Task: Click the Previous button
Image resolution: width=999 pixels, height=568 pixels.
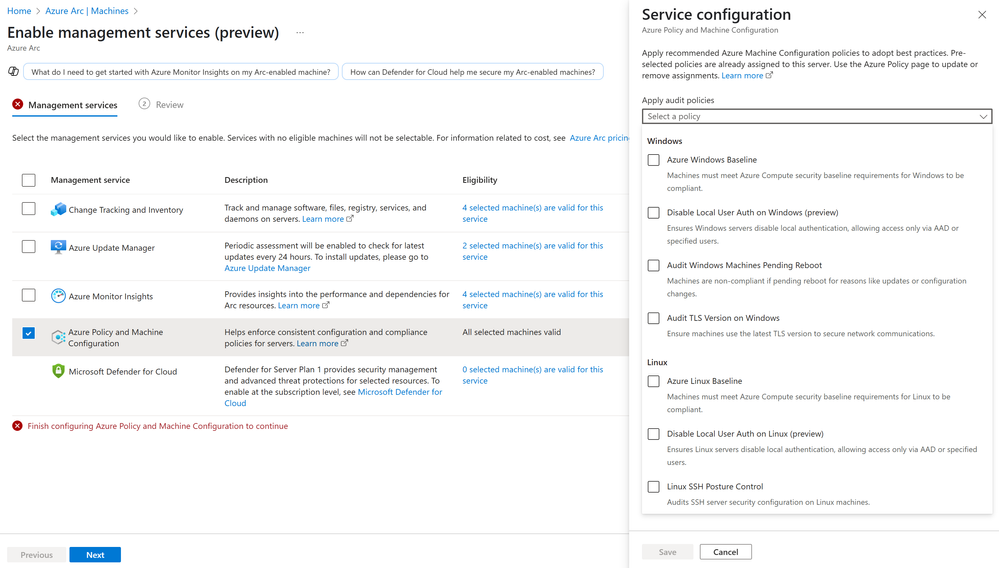Action: click(36, 555)
